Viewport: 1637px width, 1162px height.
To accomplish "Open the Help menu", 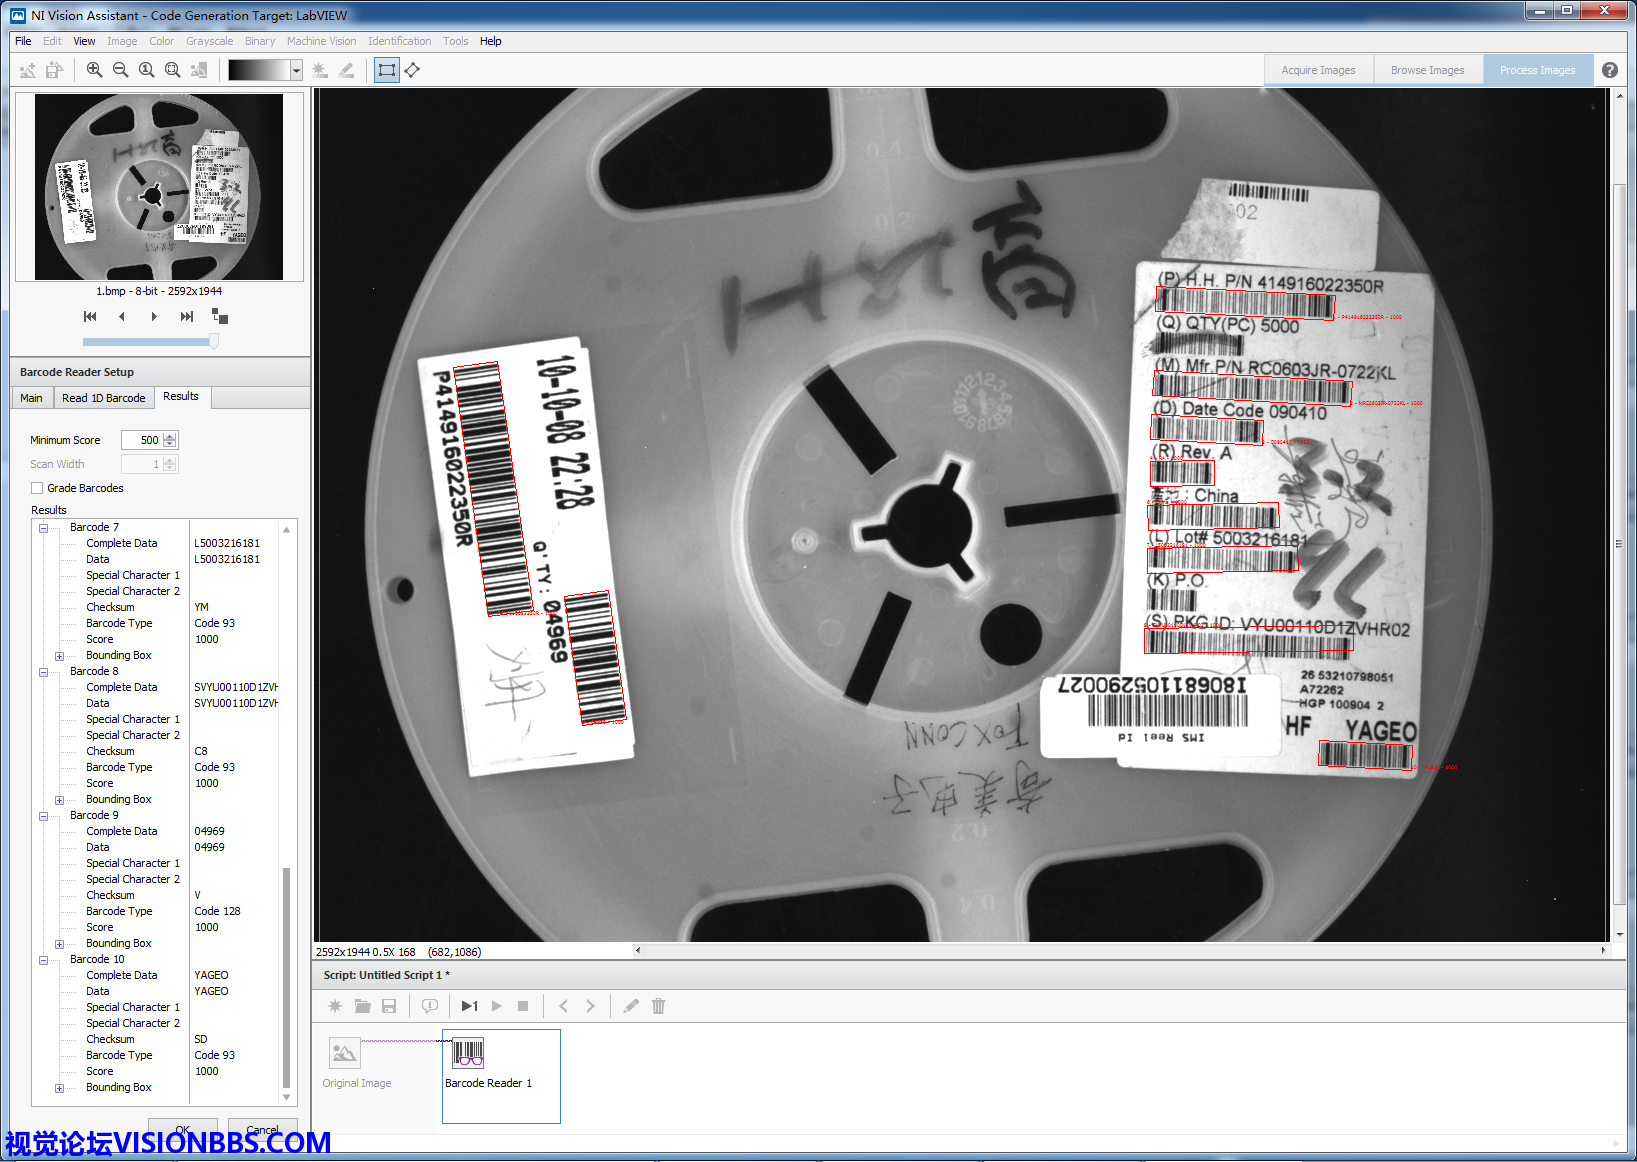I will coord(490,41).
